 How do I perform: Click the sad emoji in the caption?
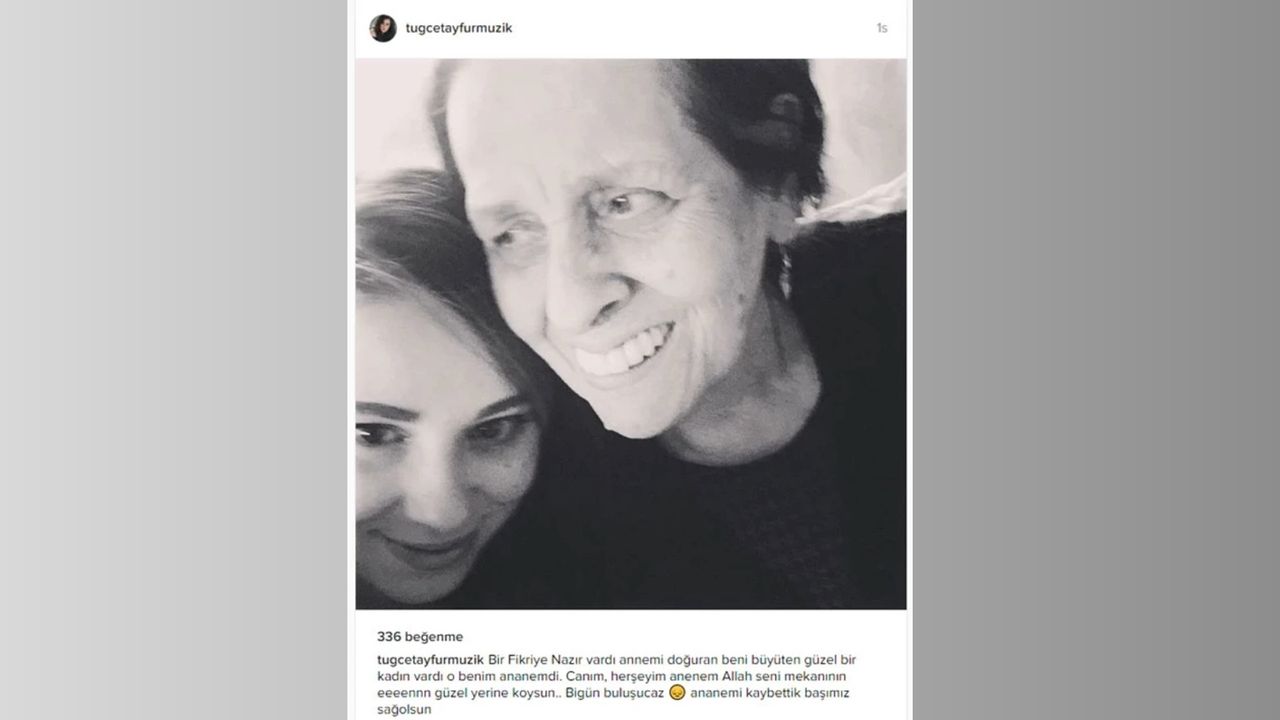(678, 693)
